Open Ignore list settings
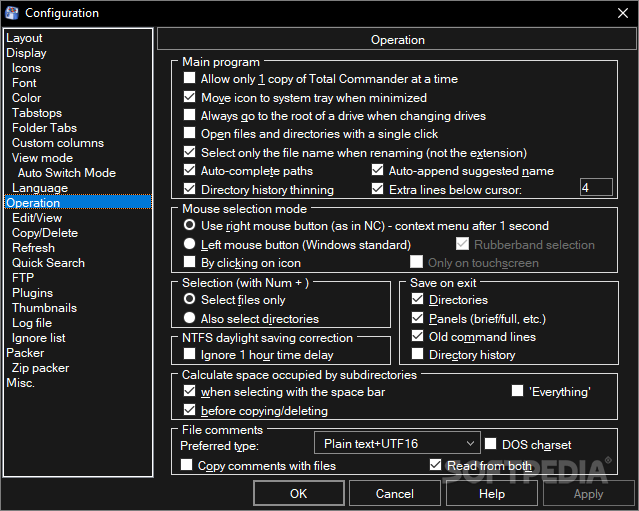This screenshot has width=639, height=511. (39, 338)
